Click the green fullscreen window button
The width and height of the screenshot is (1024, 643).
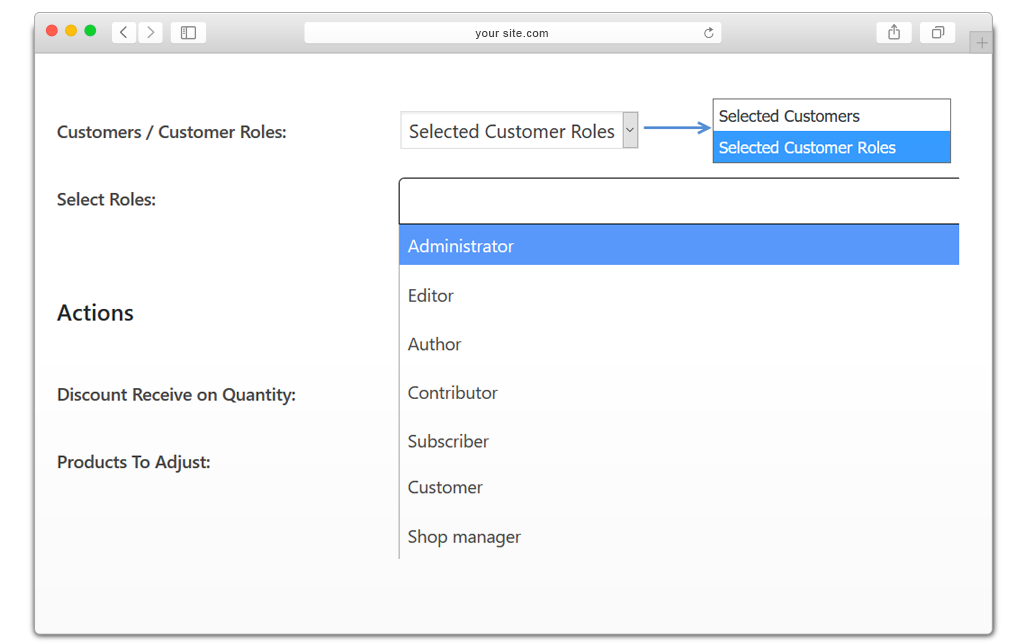[91, 31]
